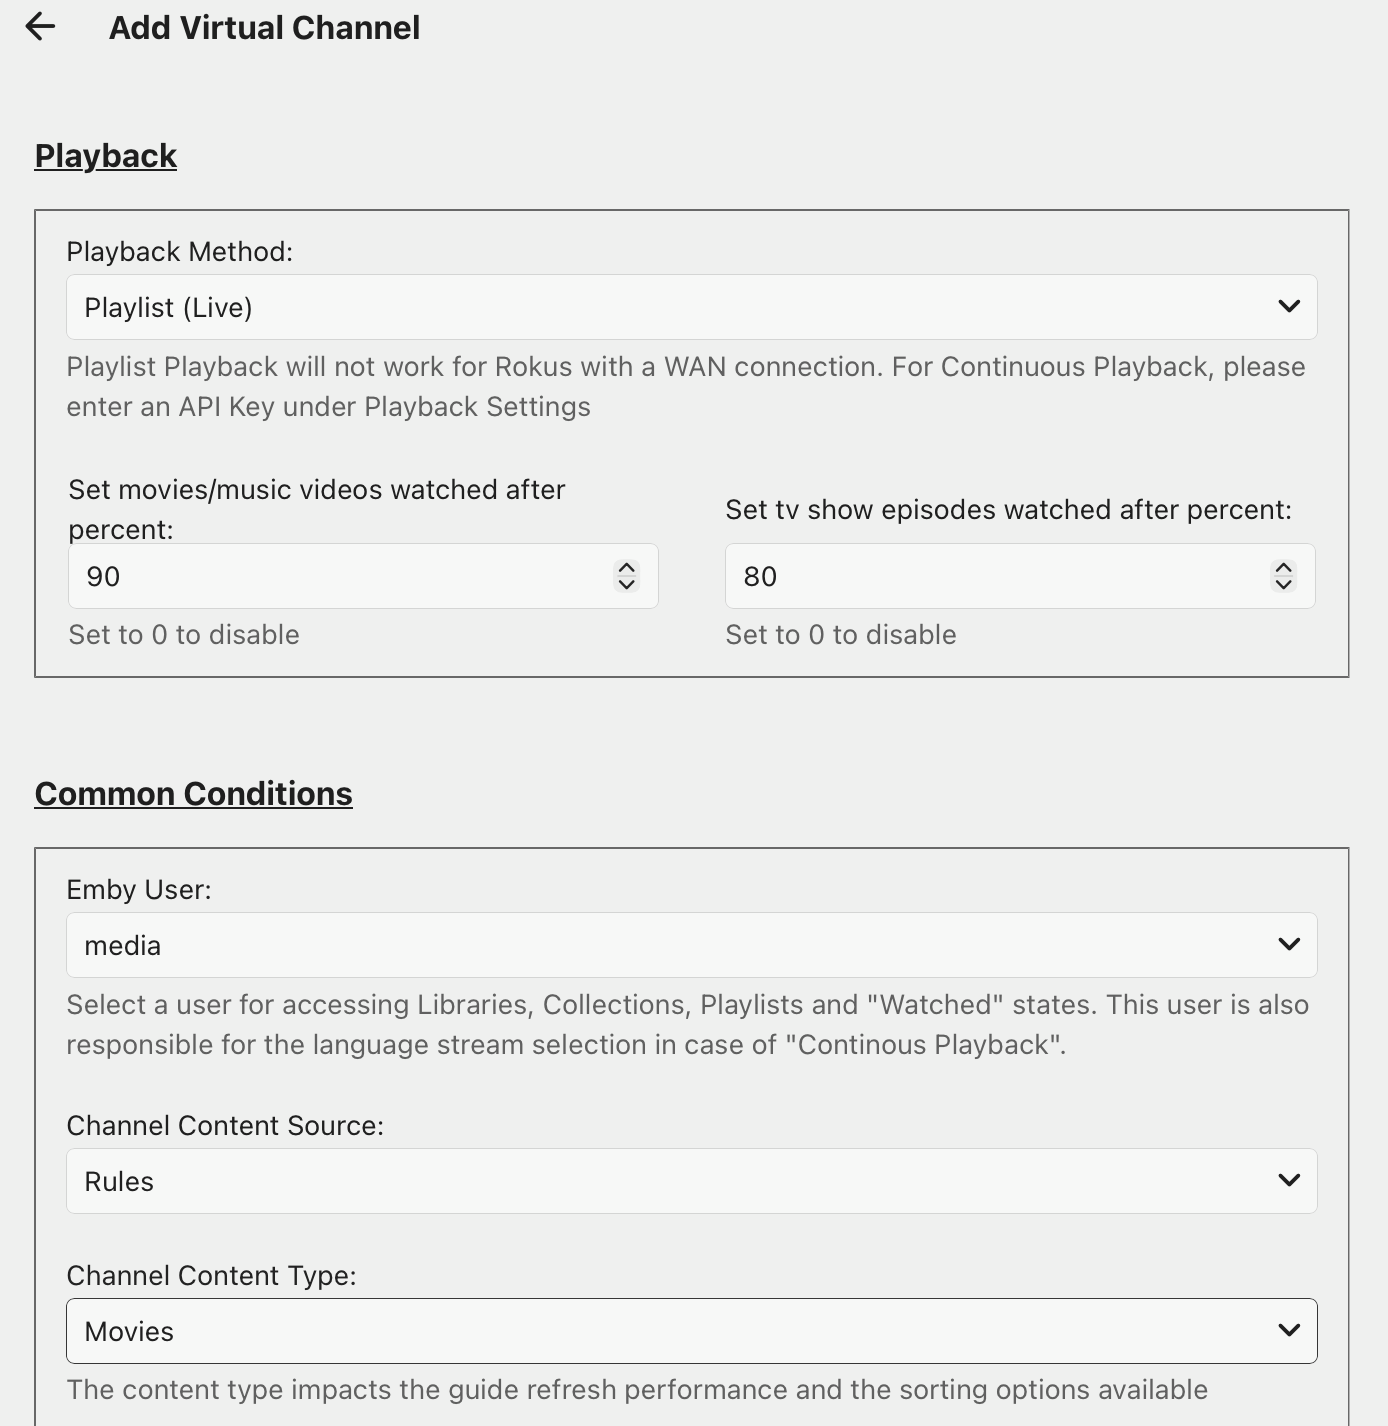The height and width of the screenshot is (1426, 1388).
Task: Click the Playback Method label
Action: pos(180,252)
